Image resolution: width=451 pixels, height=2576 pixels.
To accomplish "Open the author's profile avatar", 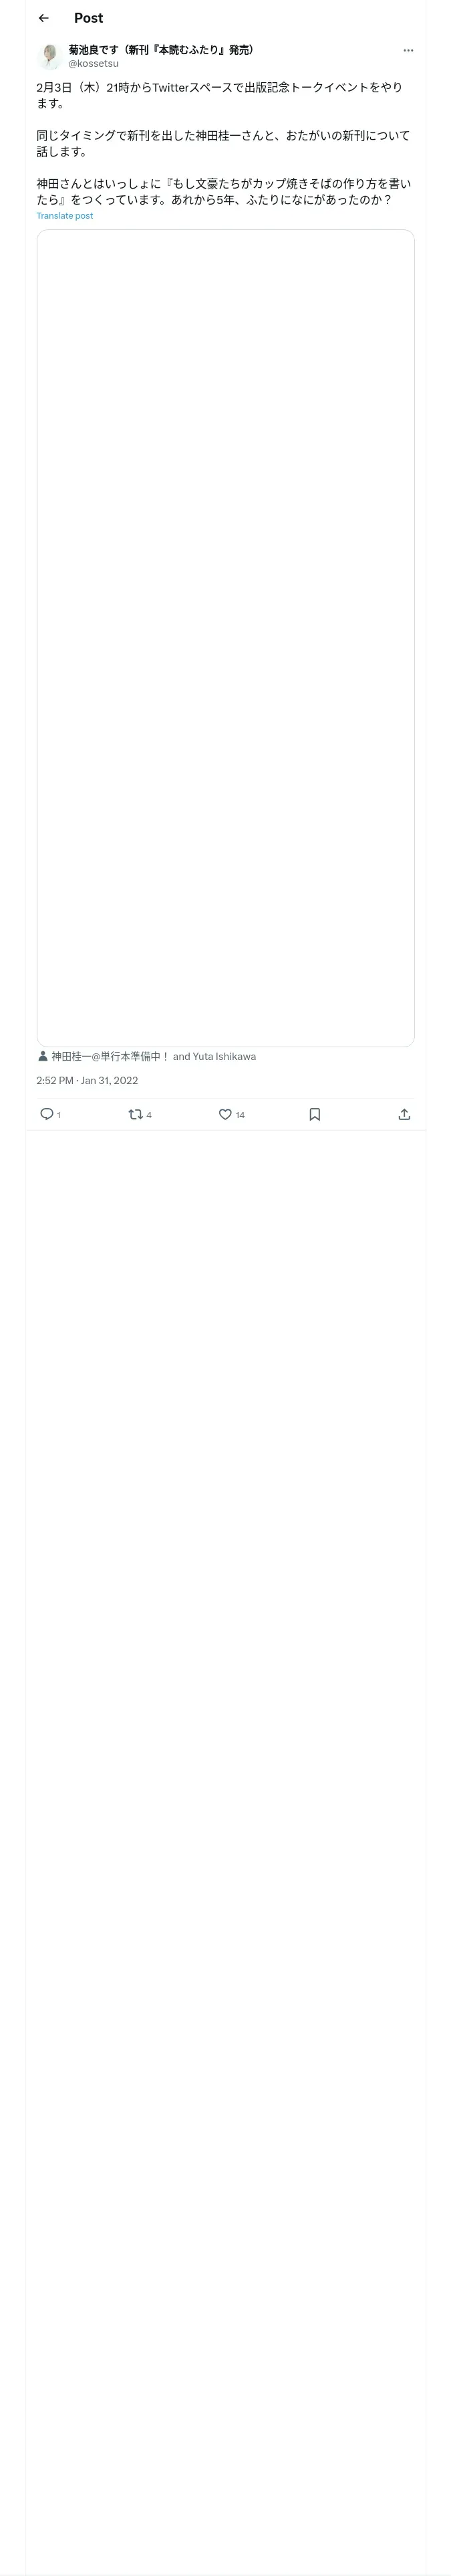I will [x=50, y=56].
